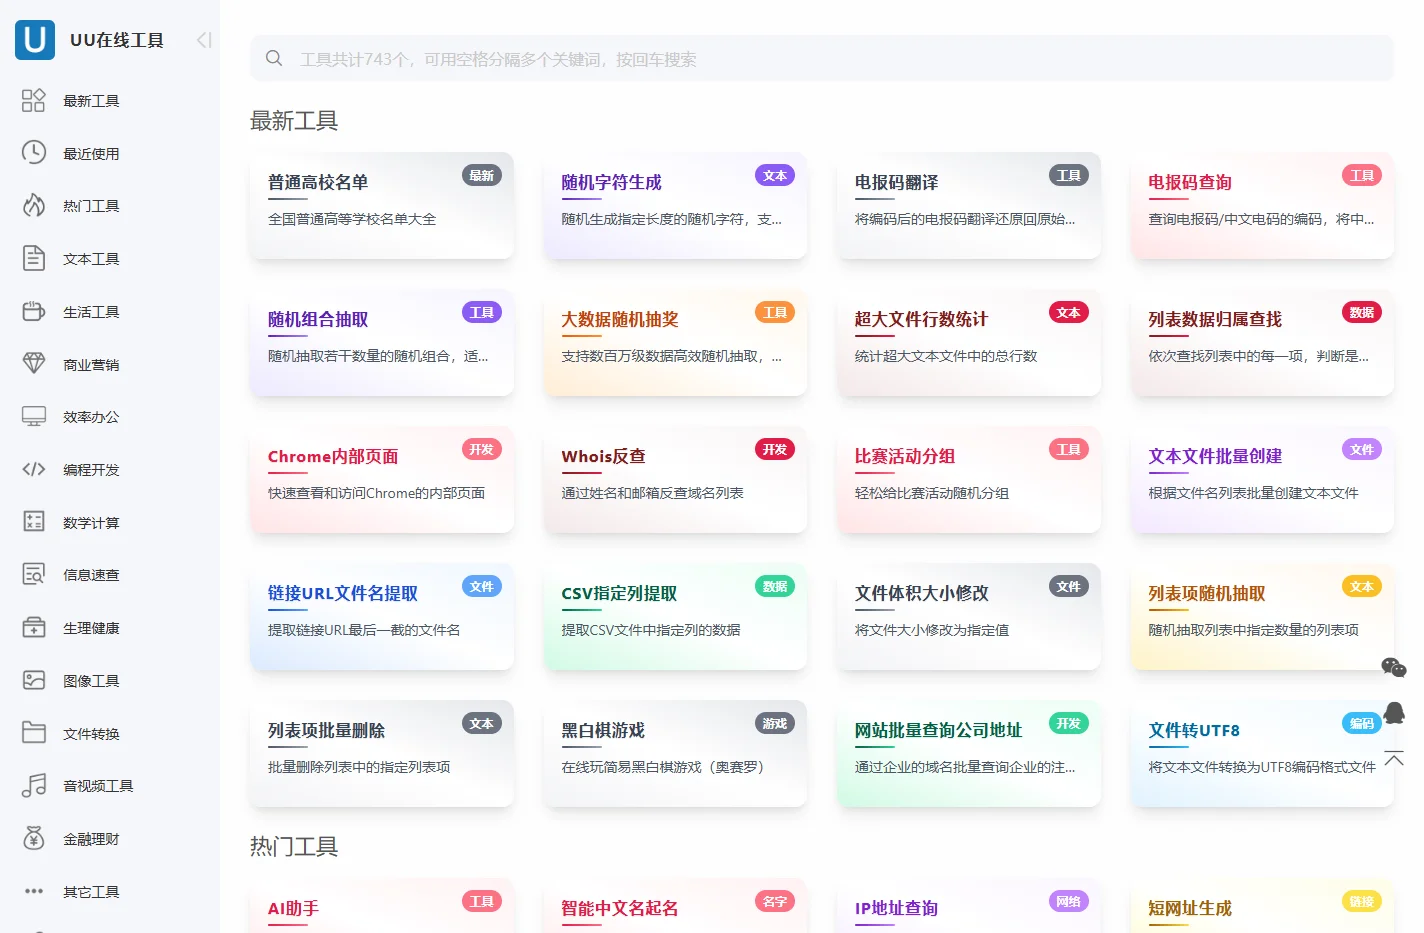Open the Whois反查 tool

point(675,479)
